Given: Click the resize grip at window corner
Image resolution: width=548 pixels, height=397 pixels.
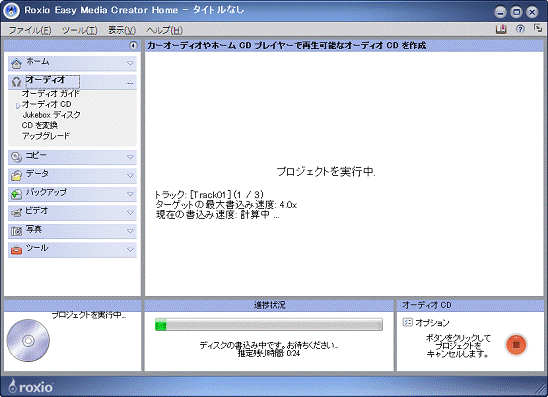Looking at the screenshot, I should (540, 389).
